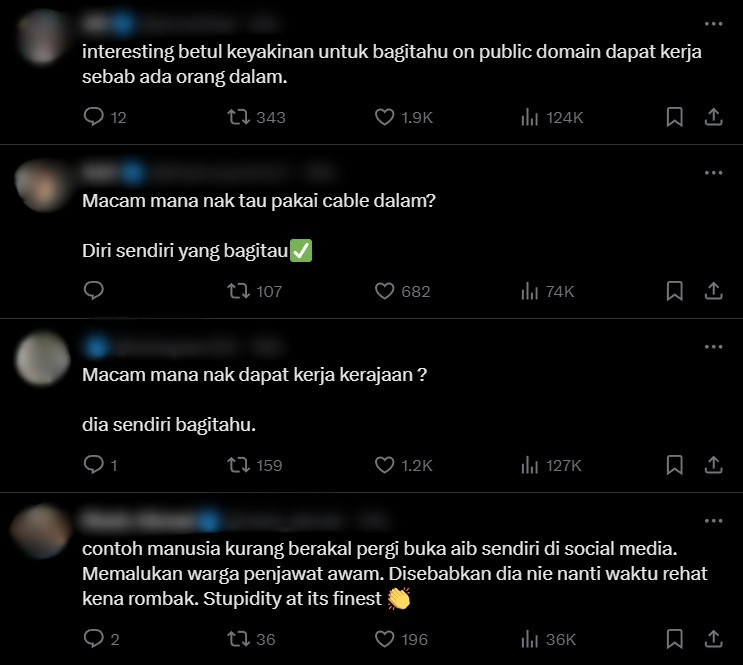The width and height of the screenshot is (743, 665).
Task: Open profile picture of last tweet's author
Action: point(42,531)
